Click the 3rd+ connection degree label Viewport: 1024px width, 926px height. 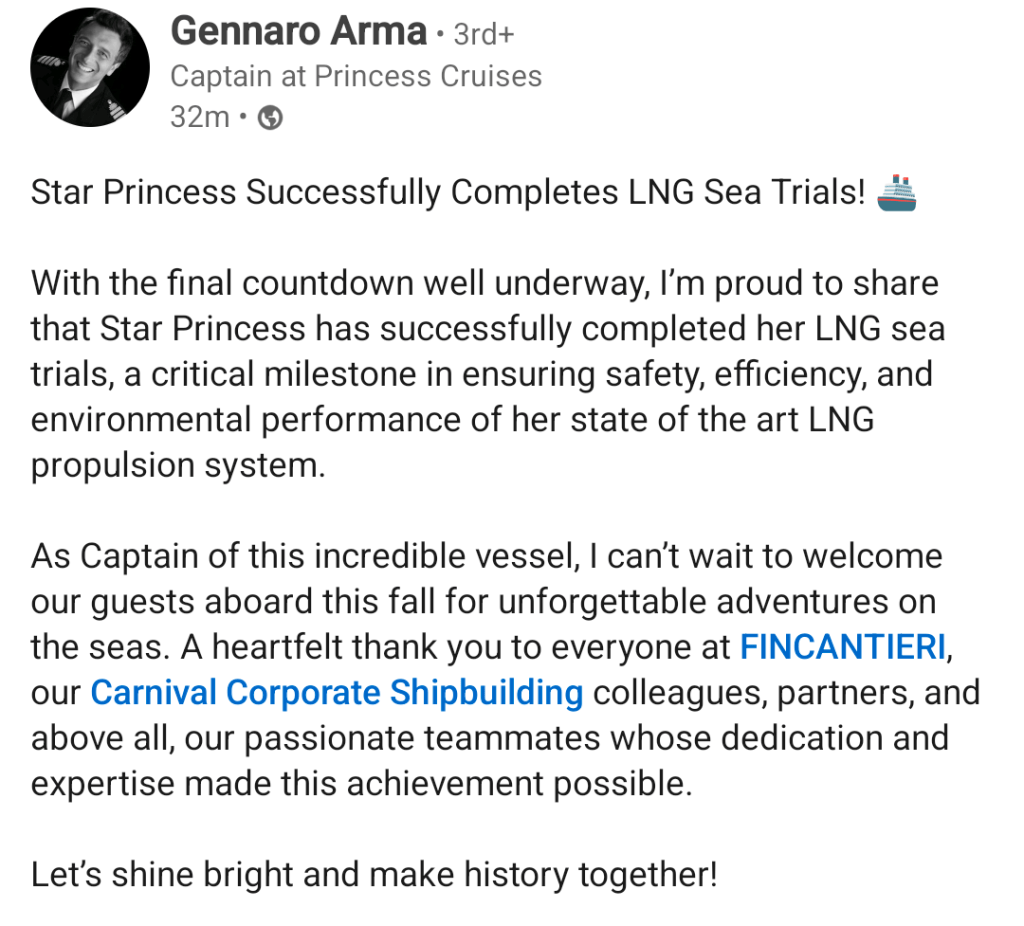484,34
